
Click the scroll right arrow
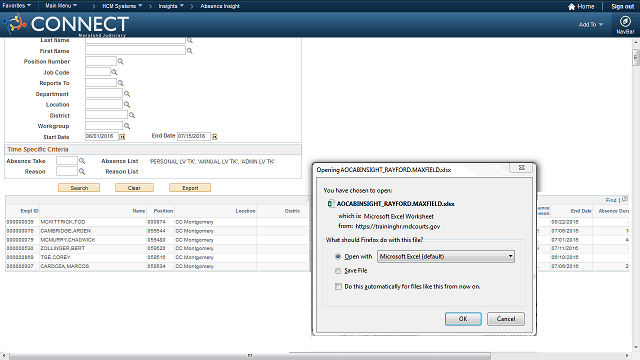[627, 356]
